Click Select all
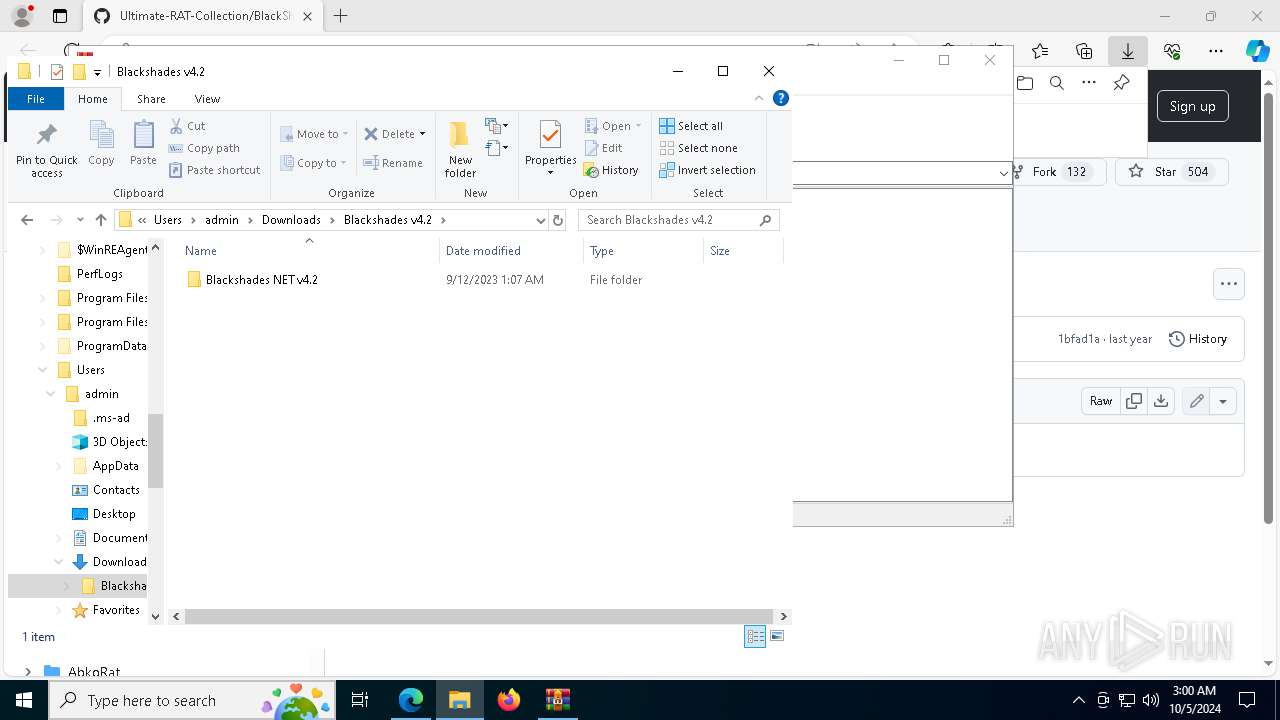Screen dimensions: 1280x720 click(x=691, y=126)
